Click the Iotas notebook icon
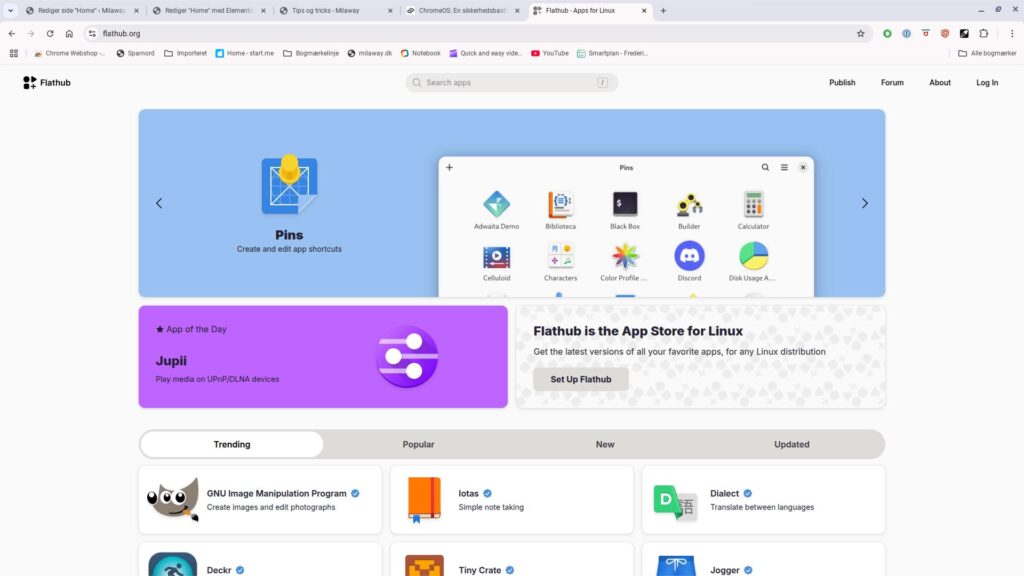Viewport: 1024px width, 576px height. click(x=424, y=499)
